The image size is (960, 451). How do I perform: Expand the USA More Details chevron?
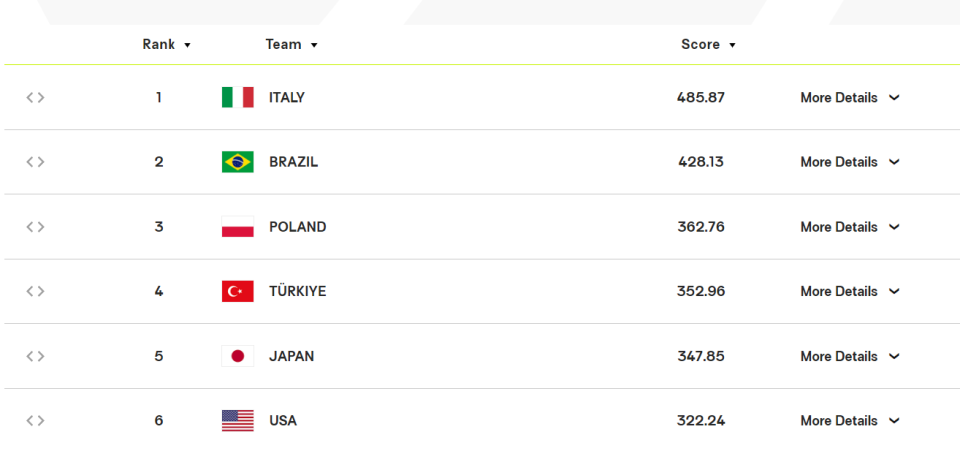tap(894, 421)
